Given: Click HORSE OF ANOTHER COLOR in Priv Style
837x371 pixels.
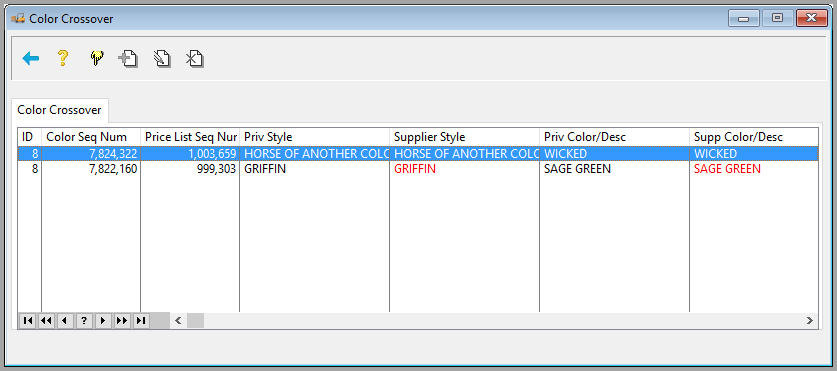Looking at the screenshot, I should [314, 154].
